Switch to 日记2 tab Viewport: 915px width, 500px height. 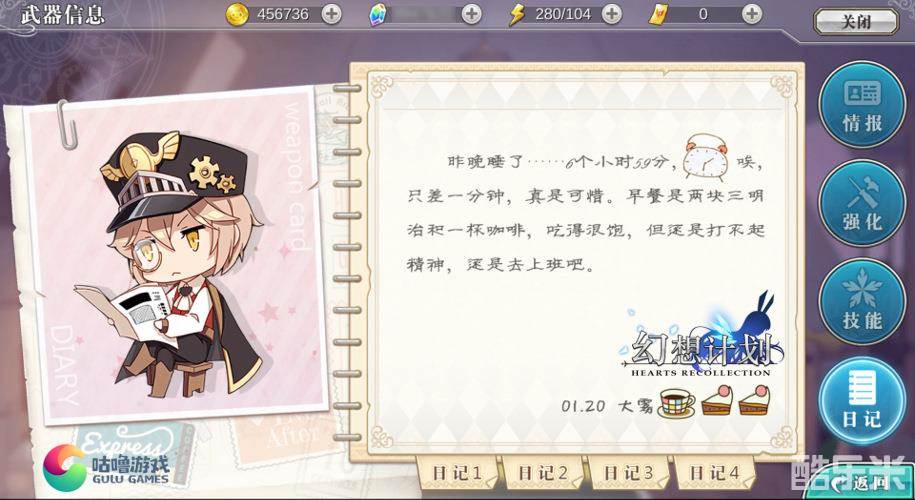click(x=543, y=473)
